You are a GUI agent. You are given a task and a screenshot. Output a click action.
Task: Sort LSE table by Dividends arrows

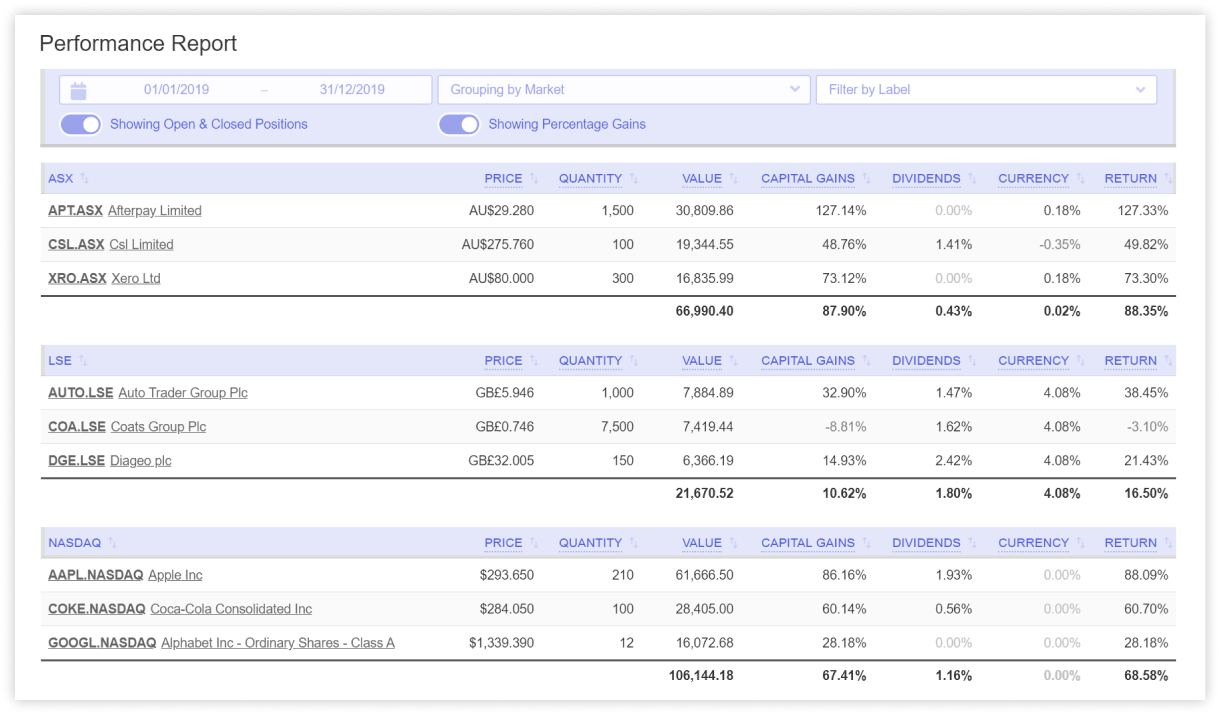point(972,361)
